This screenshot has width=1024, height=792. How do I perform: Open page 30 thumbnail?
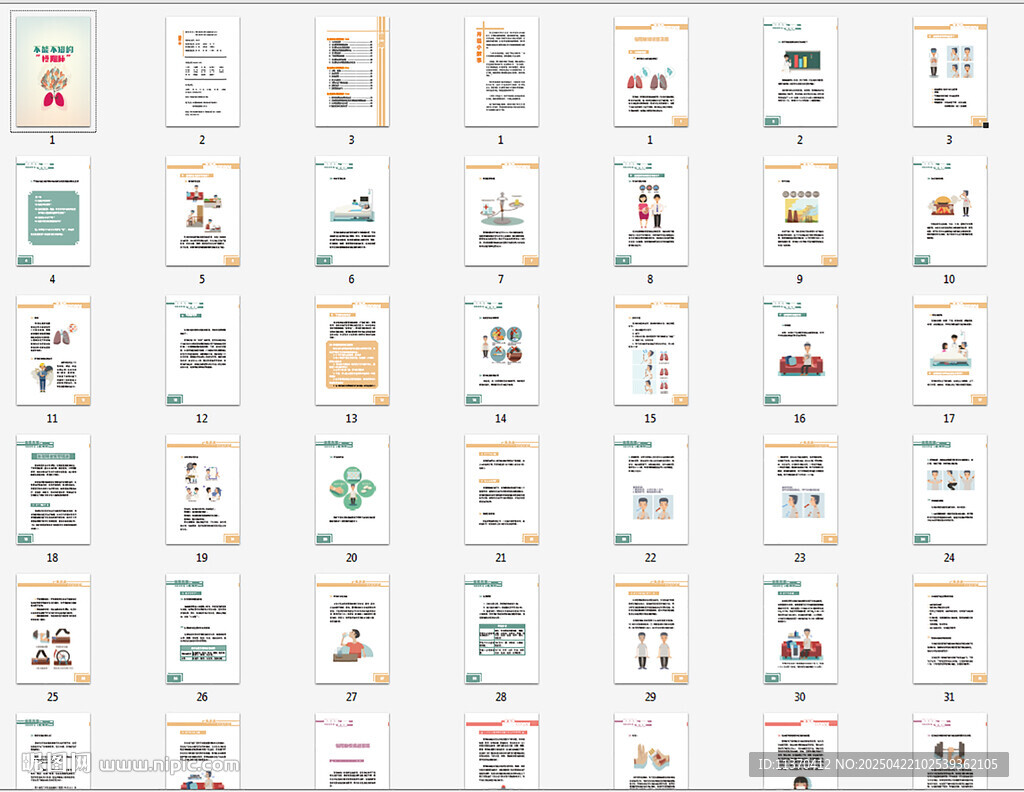801,628
